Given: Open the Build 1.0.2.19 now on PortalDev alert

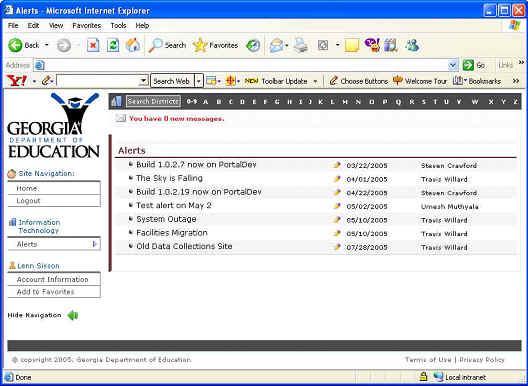Looking at the screenshot, I should (199, 192).
